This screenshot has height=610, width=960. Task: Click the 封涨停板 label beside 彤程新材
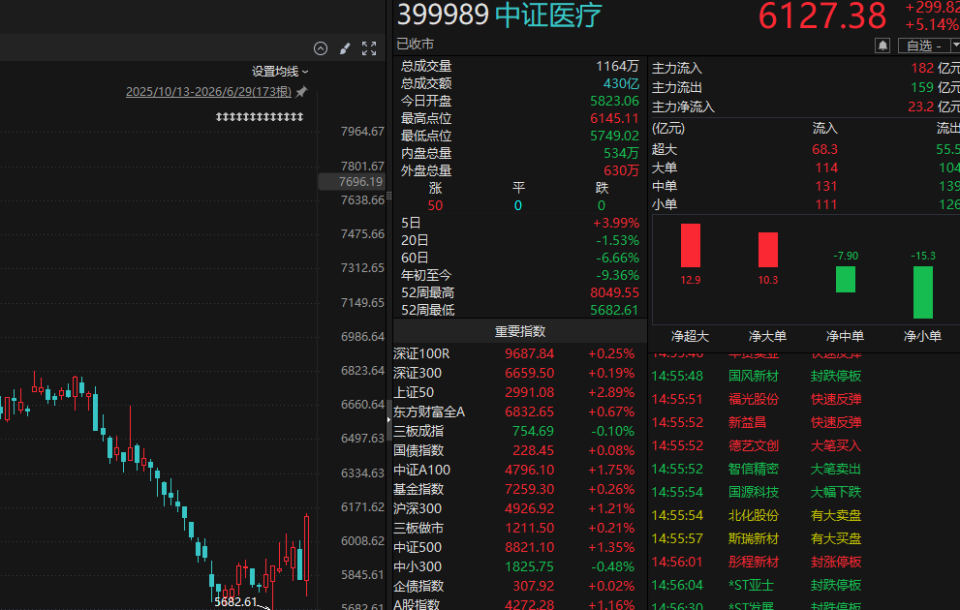[x=836, y=562]
